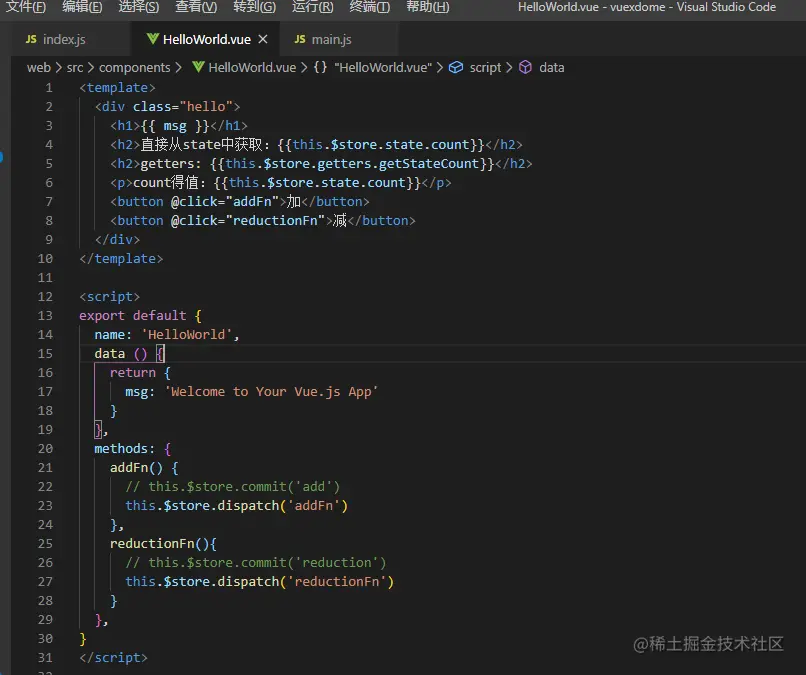
Task: Open the 运行(R) menu
Action: pyautogui.click(x=313, y=7)
